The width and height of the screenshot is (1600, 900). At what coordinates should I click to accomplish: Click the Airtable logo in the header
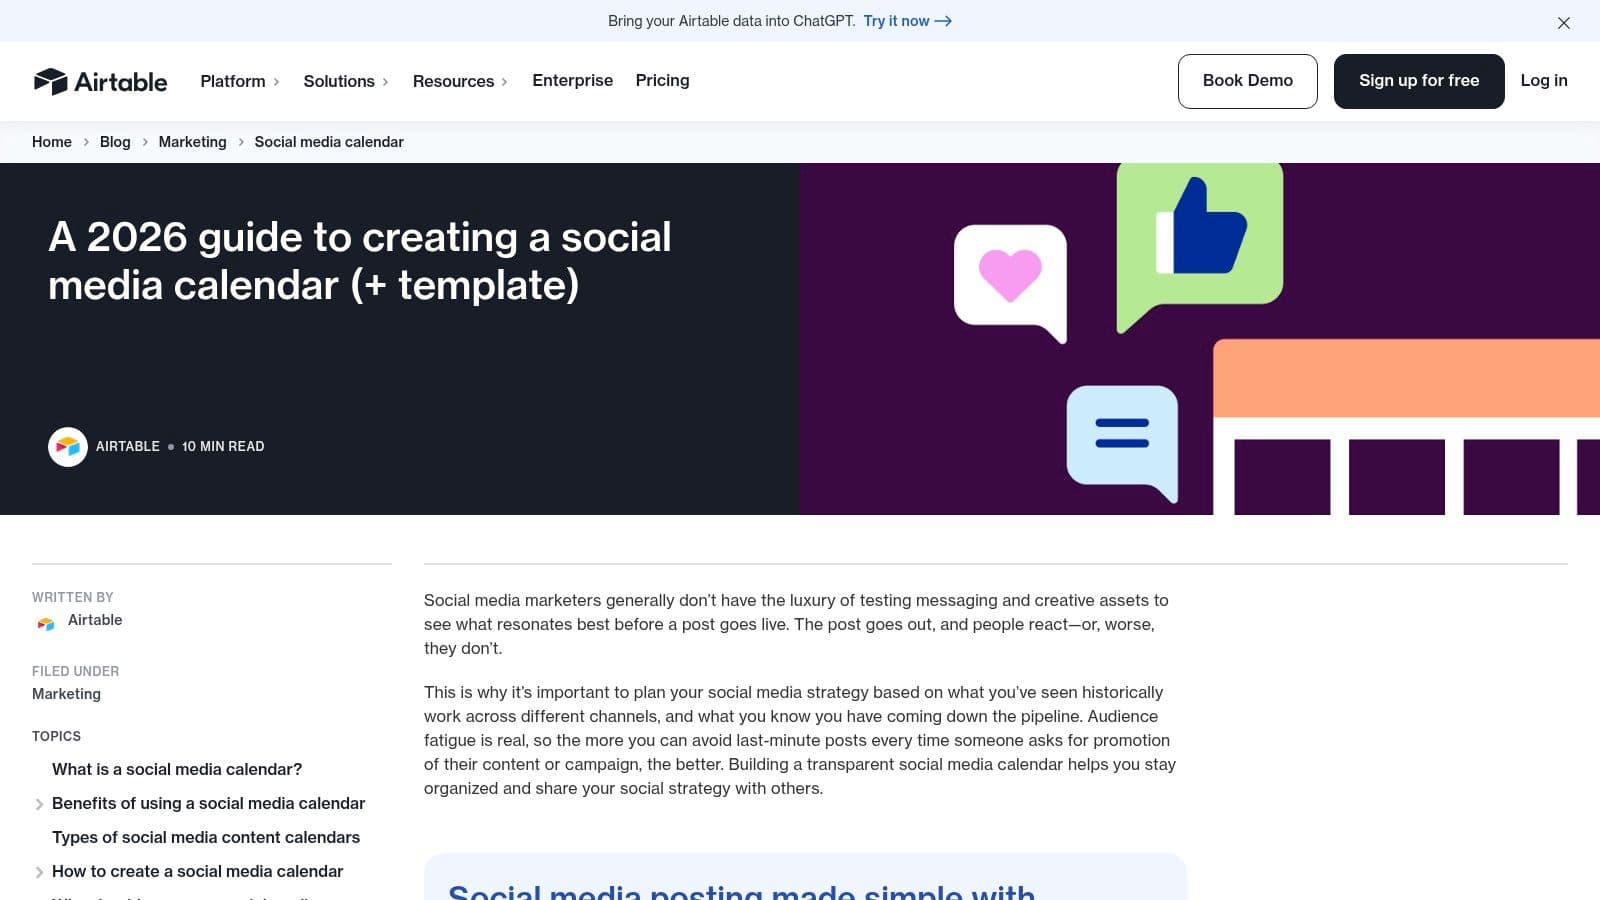100,81
